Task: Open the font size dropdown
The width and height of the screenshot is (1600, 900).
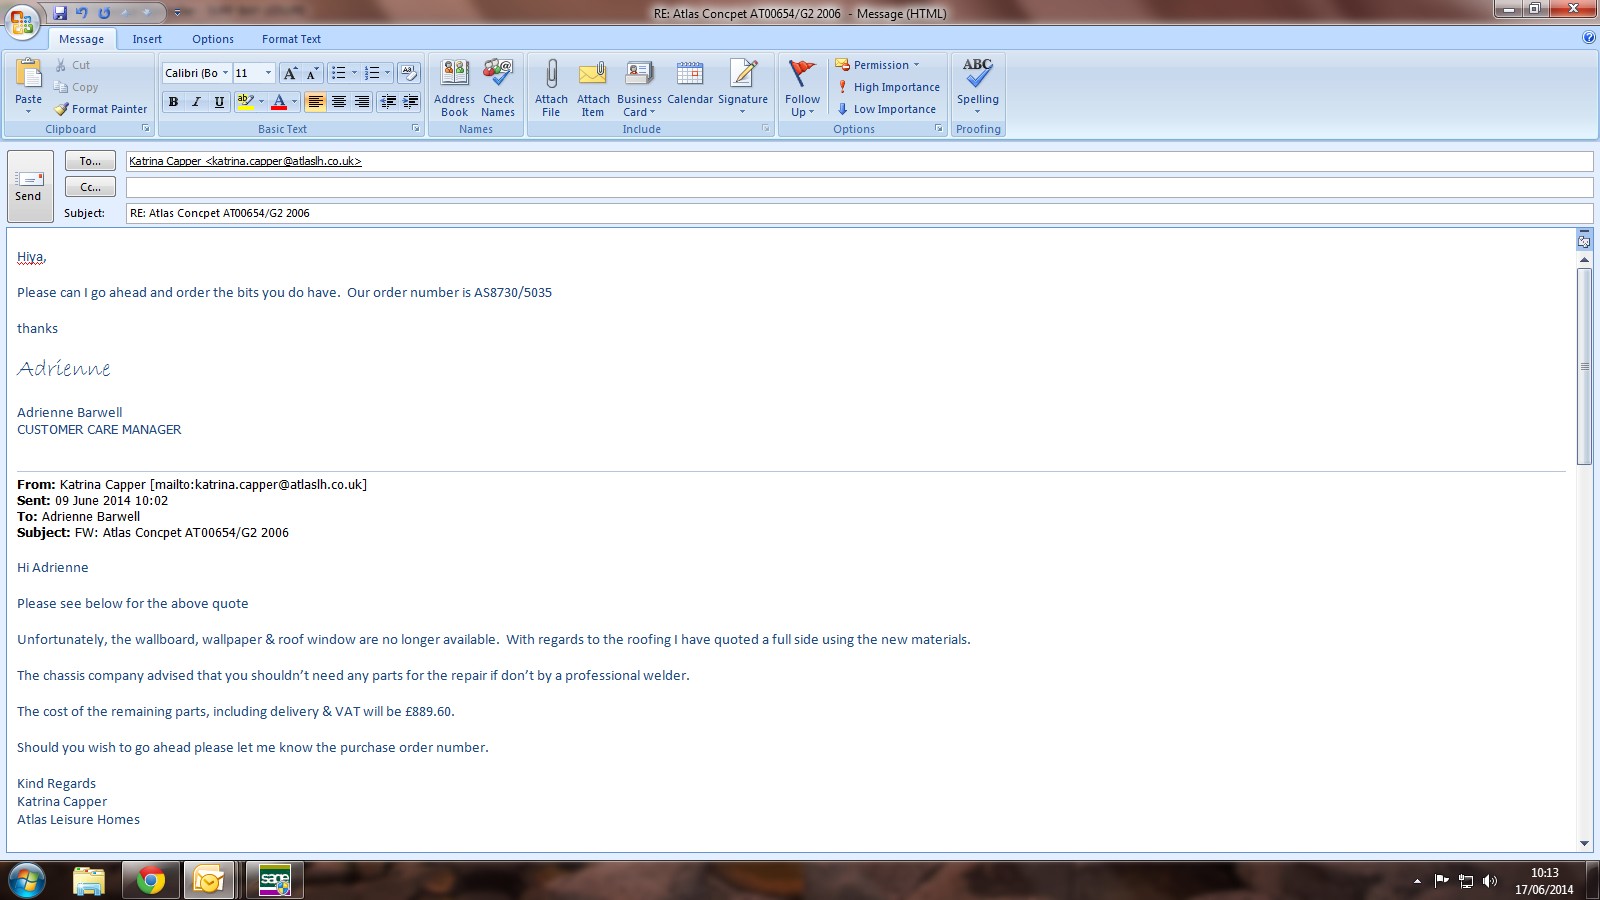Action: (x=268, y=73)
